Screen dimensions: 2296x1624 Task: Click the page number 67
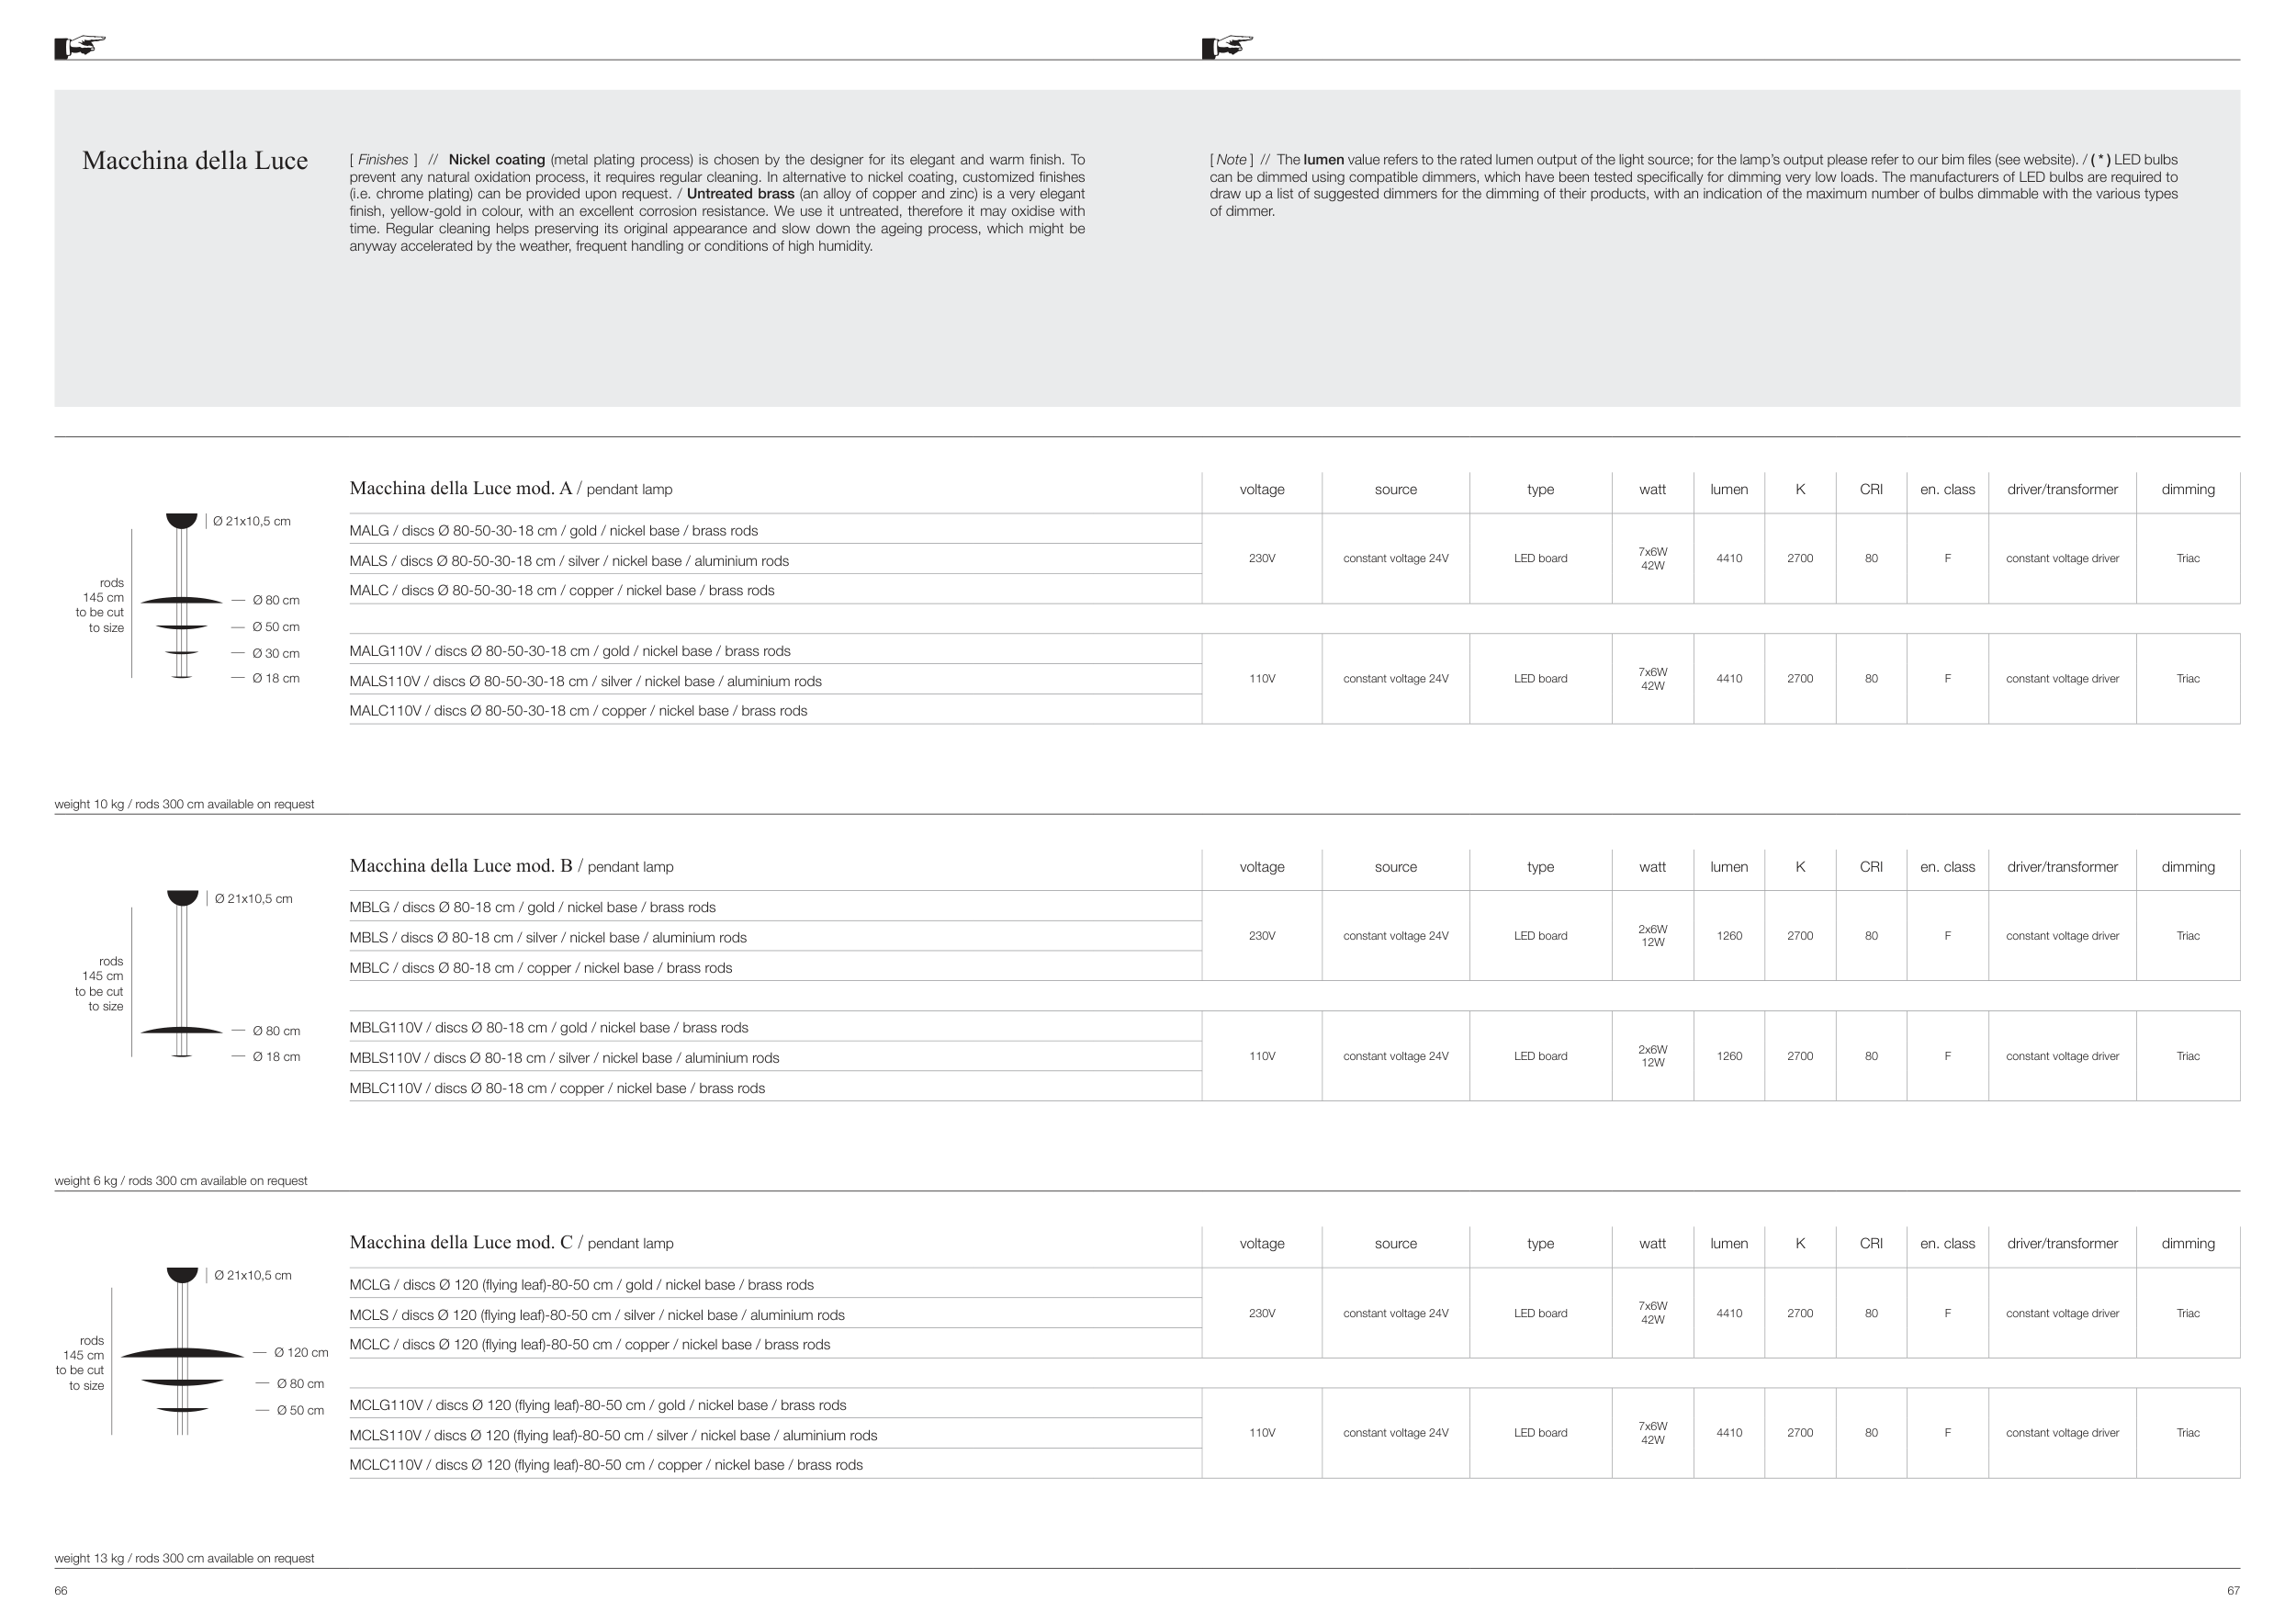[x=2233, y=1591]
